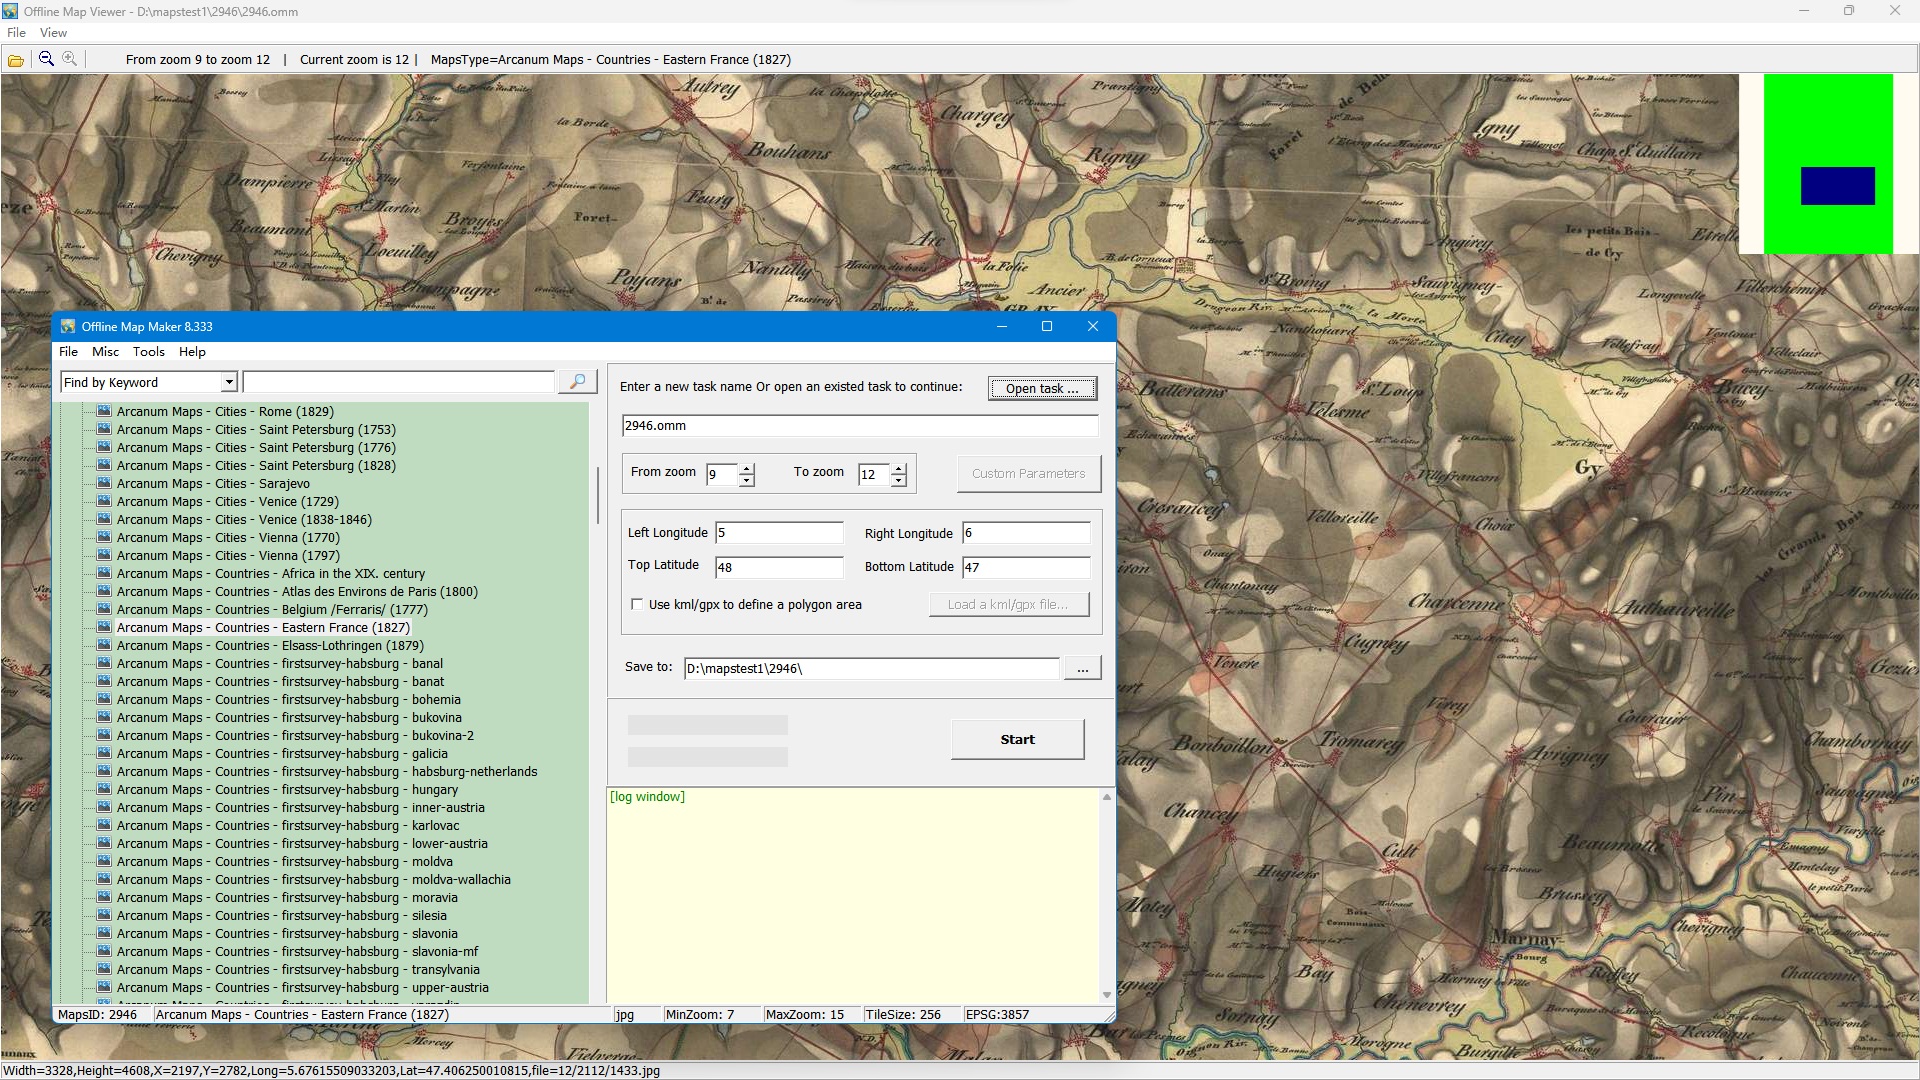
Task: Click Load a kml/gpx file... button
Action: (x=1008, y=604)
